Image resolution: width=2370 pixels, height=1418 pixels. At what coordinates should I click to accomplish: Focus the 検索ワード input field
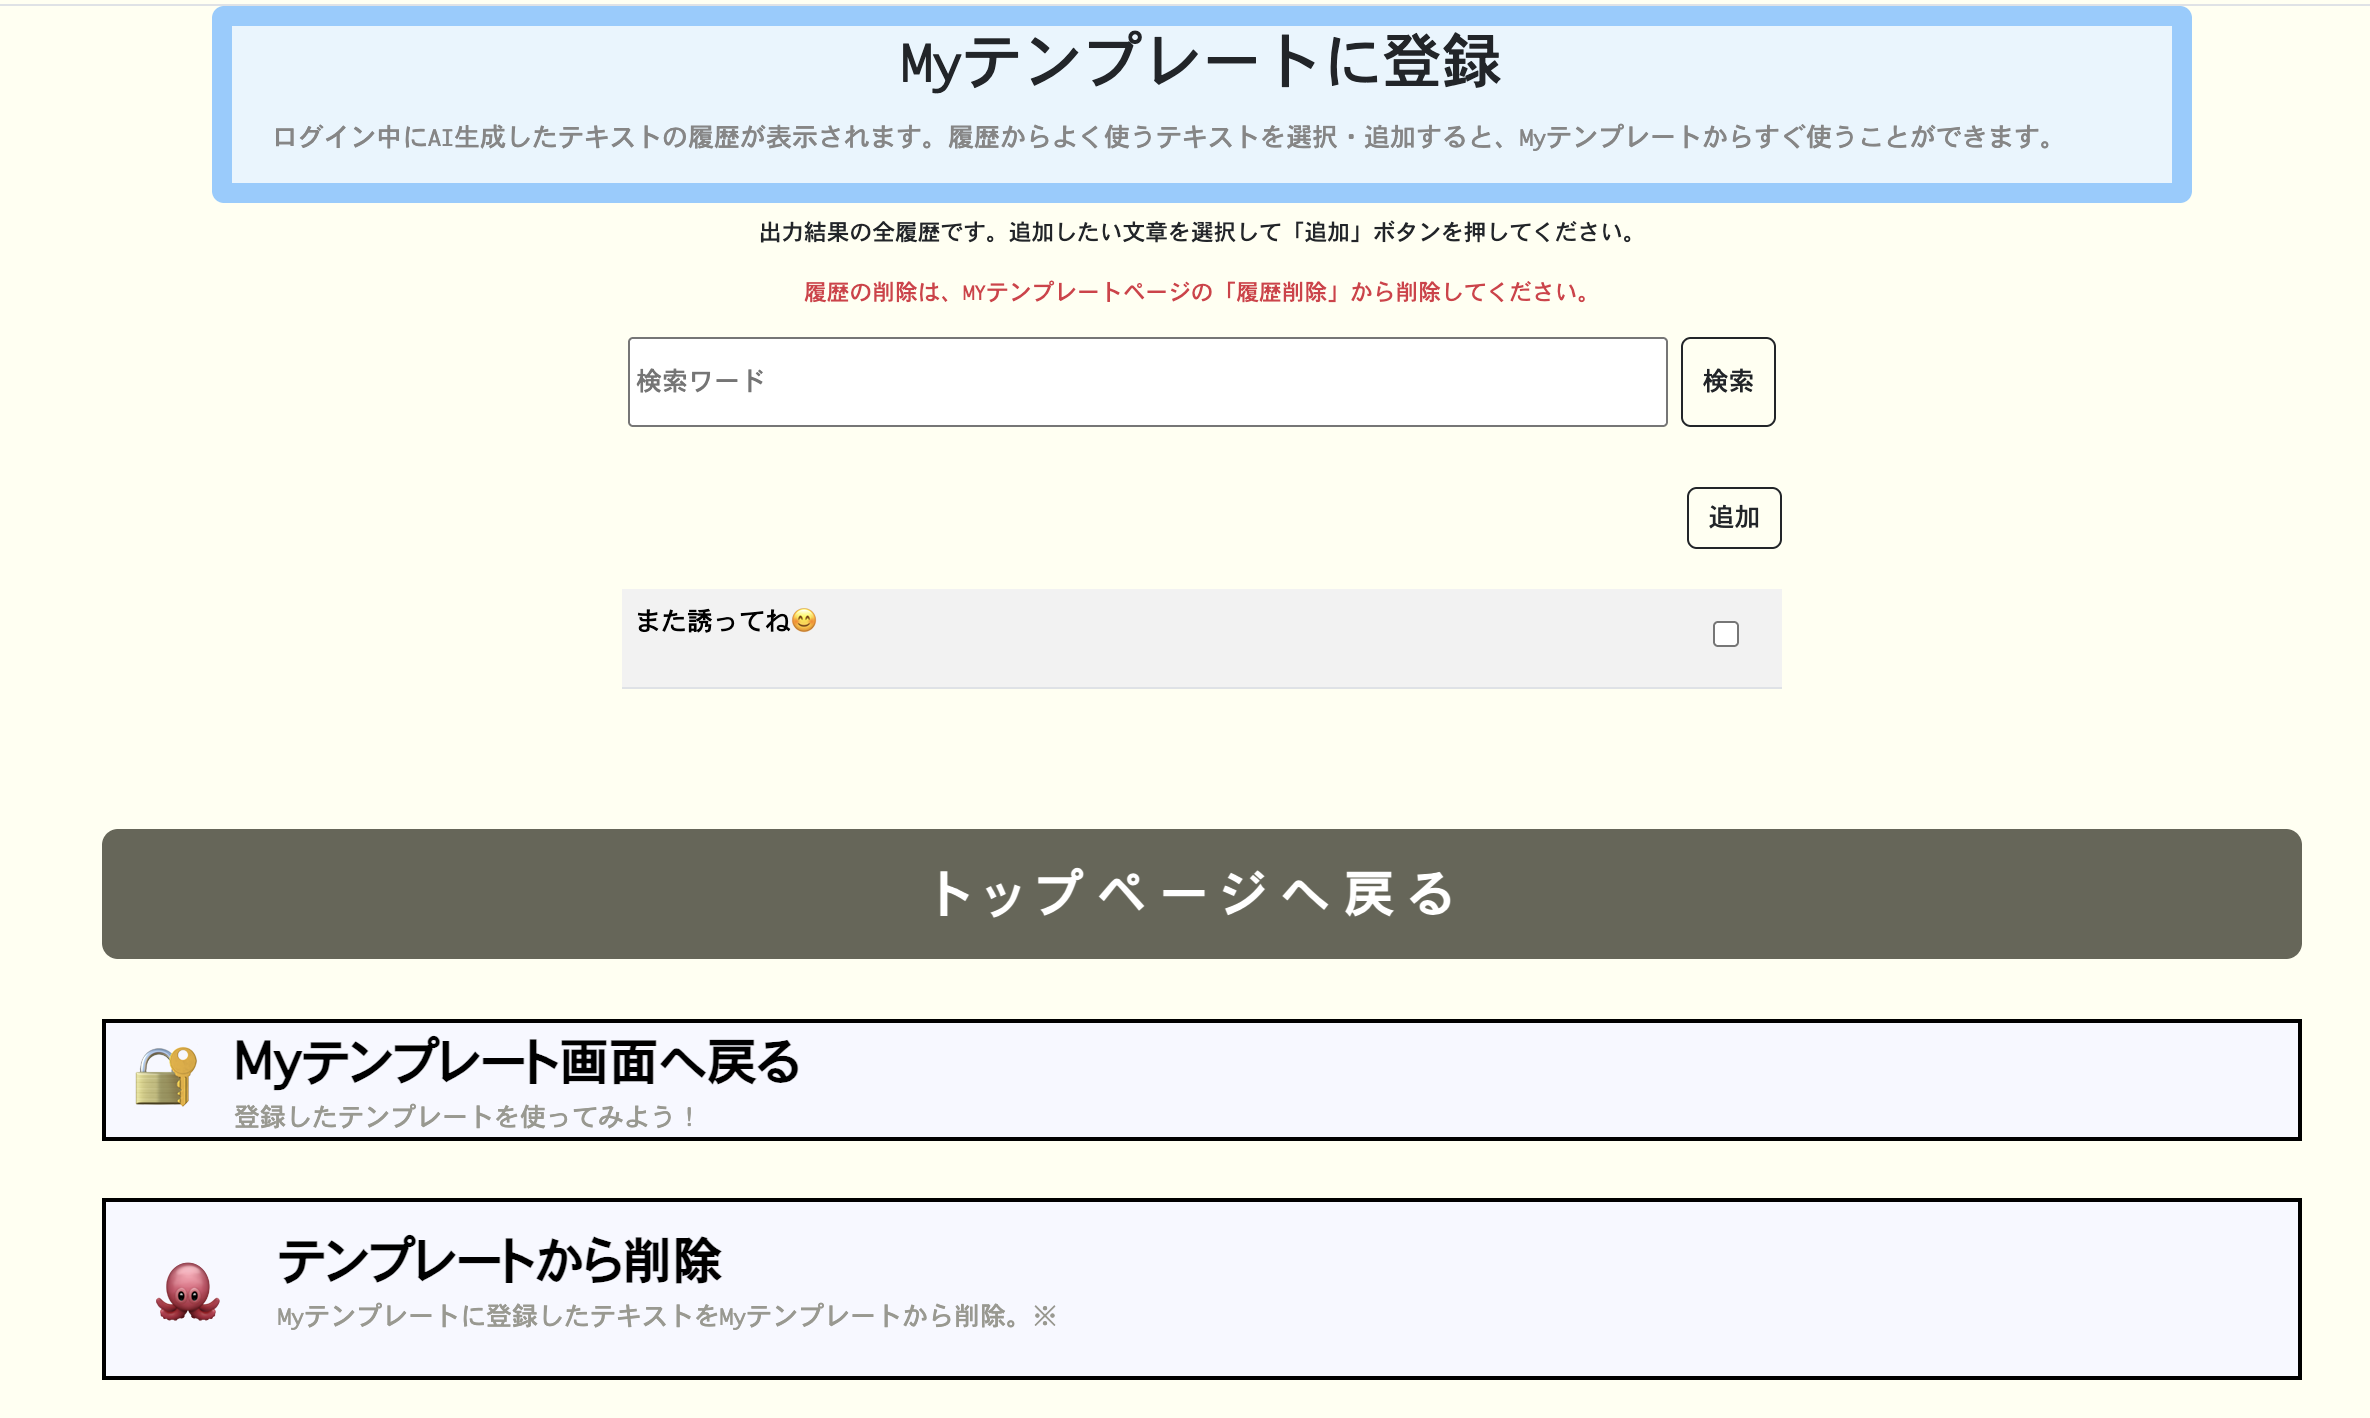[1147, 382]
